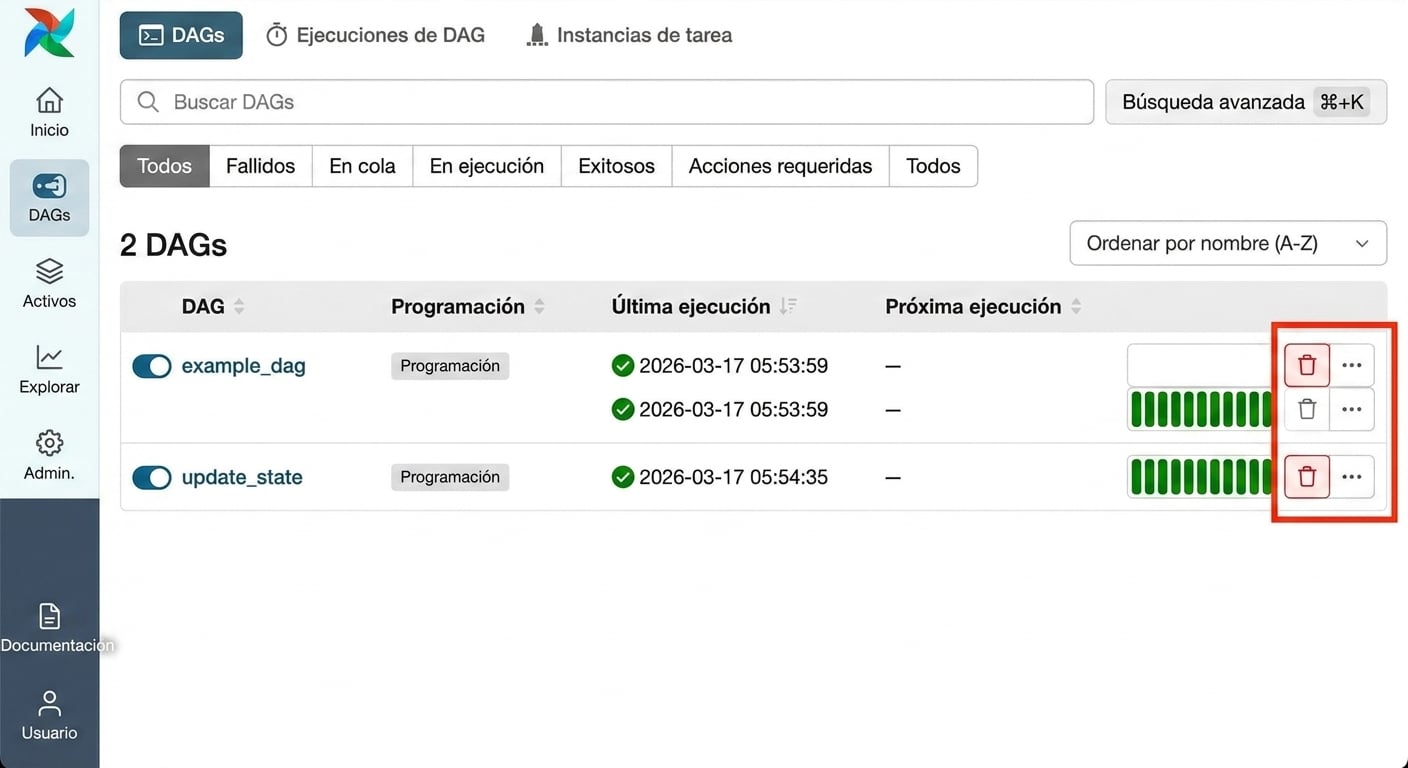The height and width of the screenshot is (768, 1408).
Task: Click the red trash icon for example_dag
Action: [x=1307, y=365]
